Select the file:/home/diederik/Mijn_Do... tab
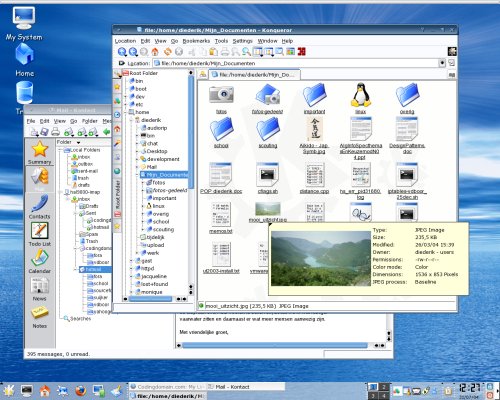The height and width of the screenshot is (400, 500). click(x=254, y=75)
